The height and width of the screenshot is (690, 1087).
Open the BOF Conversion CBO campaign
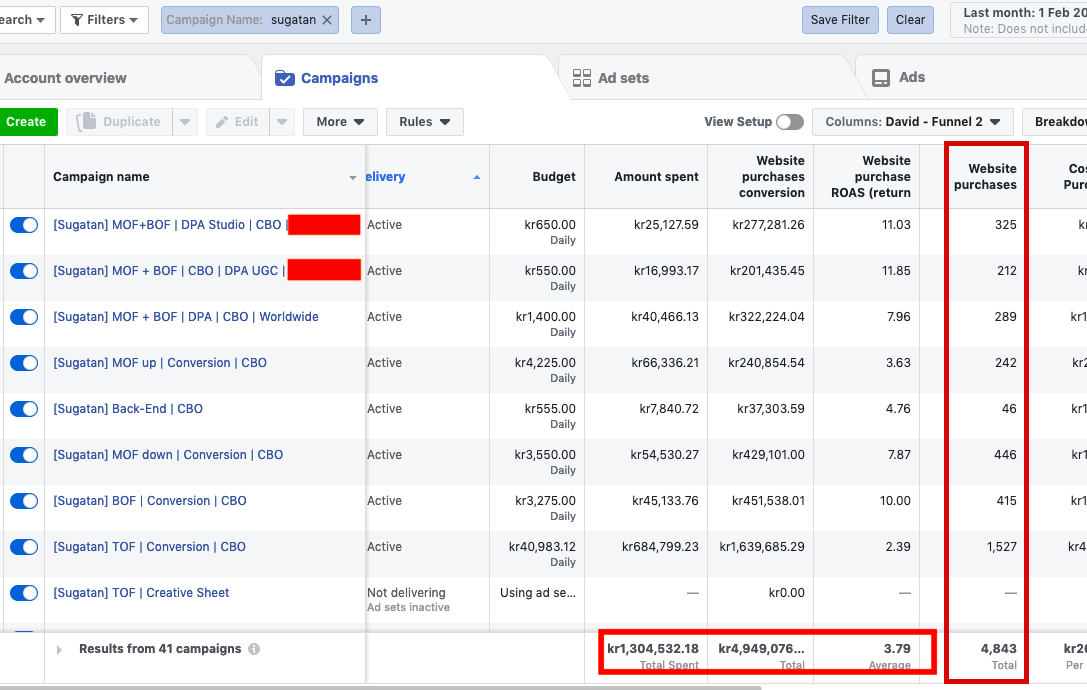(x=150, y=501)
